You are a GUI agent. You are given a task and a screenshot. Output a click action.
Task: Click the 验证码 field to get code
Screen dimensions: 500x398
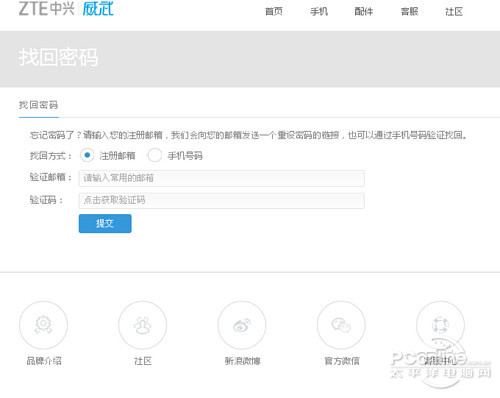coord(222,201)
